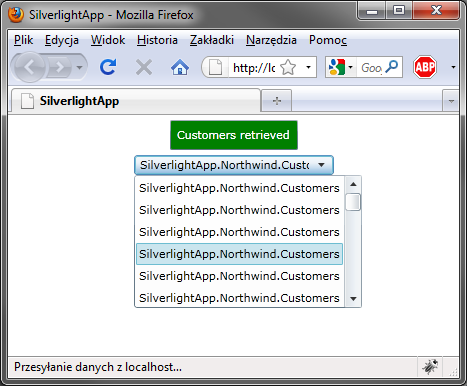Expand the SilverlightApp.Northwind combo box arrow
Screen dimensions: 467x386
[321, 165]
